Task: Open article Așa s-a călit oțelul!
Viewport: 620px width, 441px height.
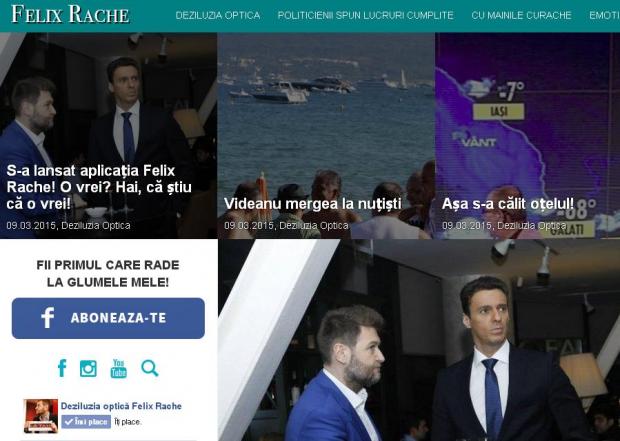Action: point(508,204)
